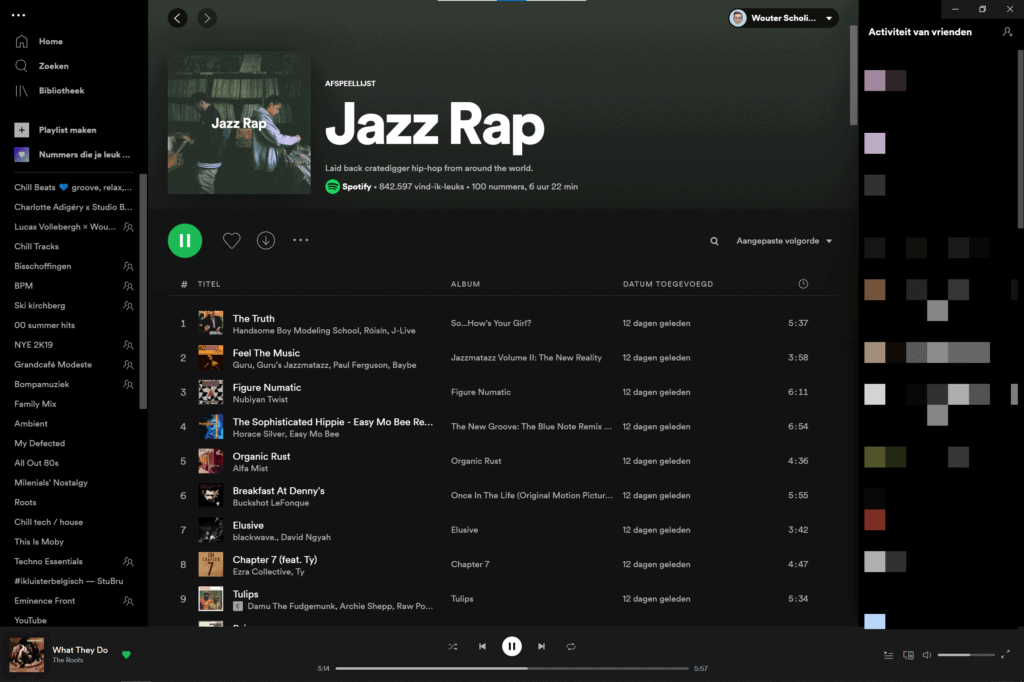
Task: Like the Jazz Rap playlist heart
Action: pyautogui.click(x=231, y=240)
